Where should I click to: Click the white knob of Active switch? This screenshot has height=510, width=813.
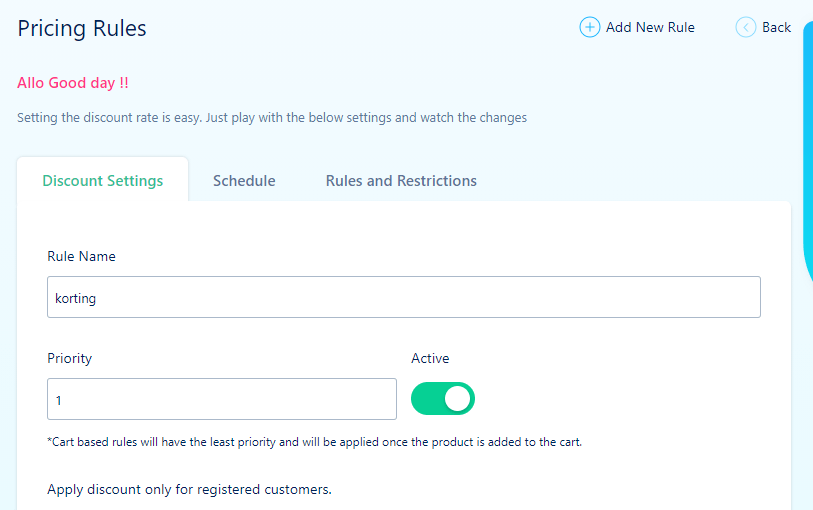[x=458, y=399]
